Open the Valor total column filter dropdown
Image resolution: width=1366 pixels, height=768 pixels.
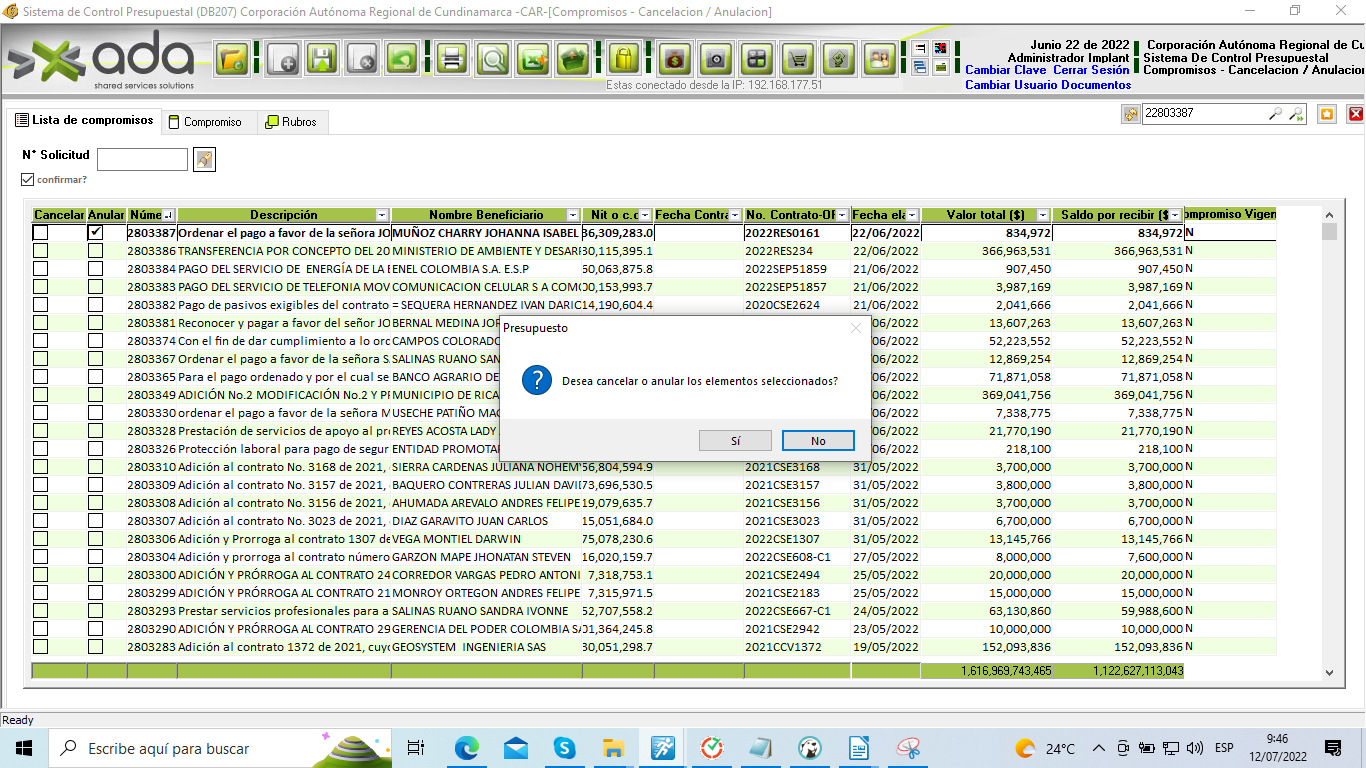pyautogui.click(x=1043, y=215)
